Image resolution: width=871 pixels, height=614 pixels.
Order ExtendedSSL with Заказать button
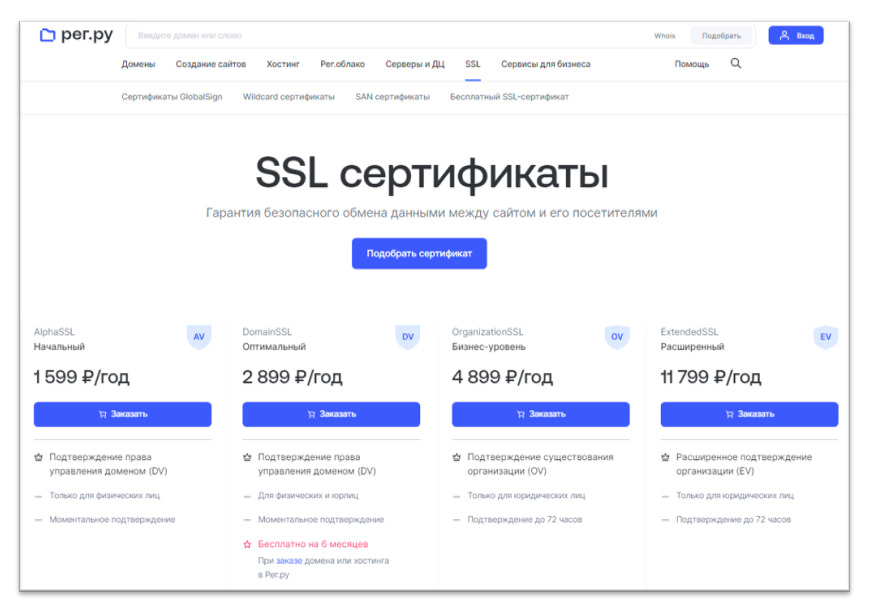coord(749,414)
